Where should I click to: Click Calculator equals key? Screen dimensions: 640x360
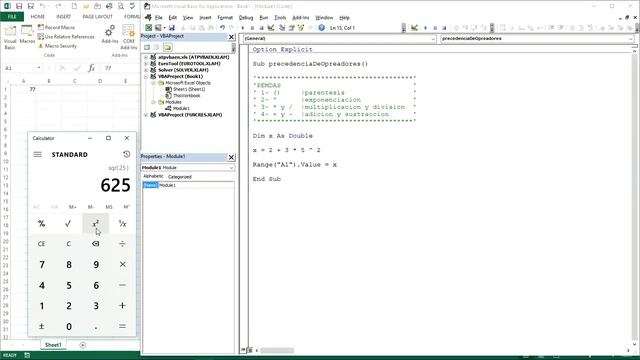122,326
